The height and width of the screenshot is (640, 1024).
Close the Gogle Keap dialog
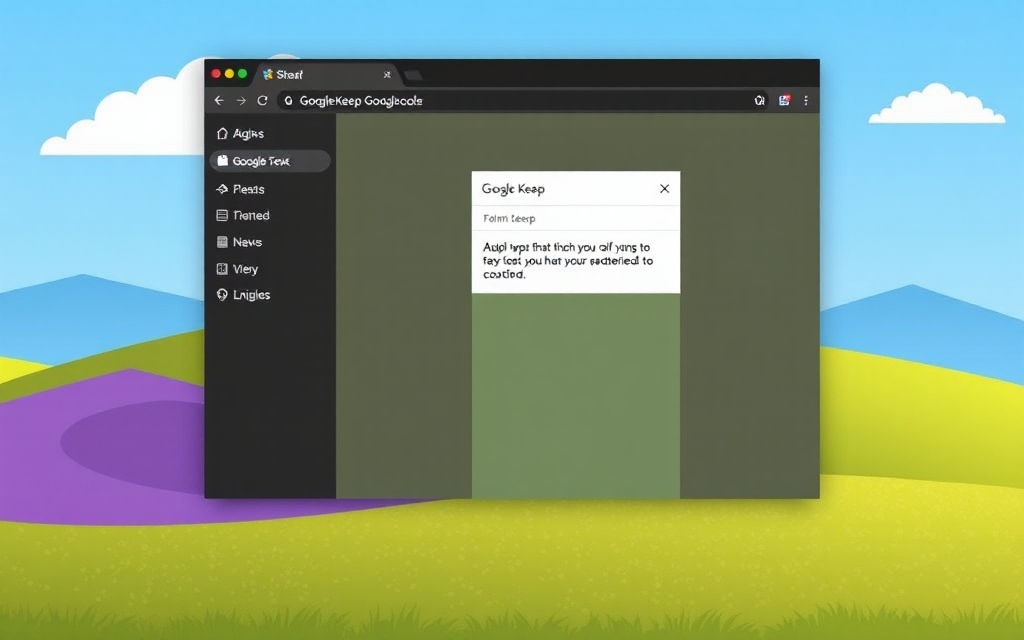point(664,189)
